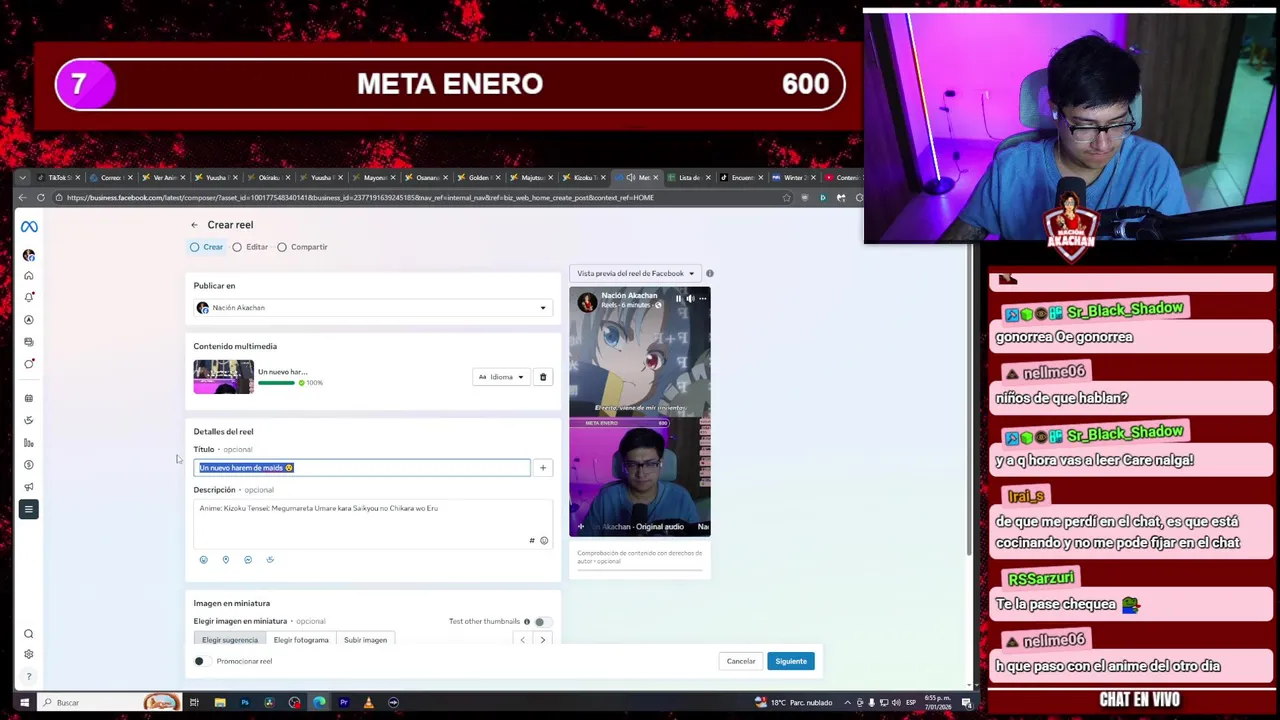This screenshot has height=720, width=1280.
Task: Open the weather widget 18°C Parc. nublado
Action: (795, 703)
